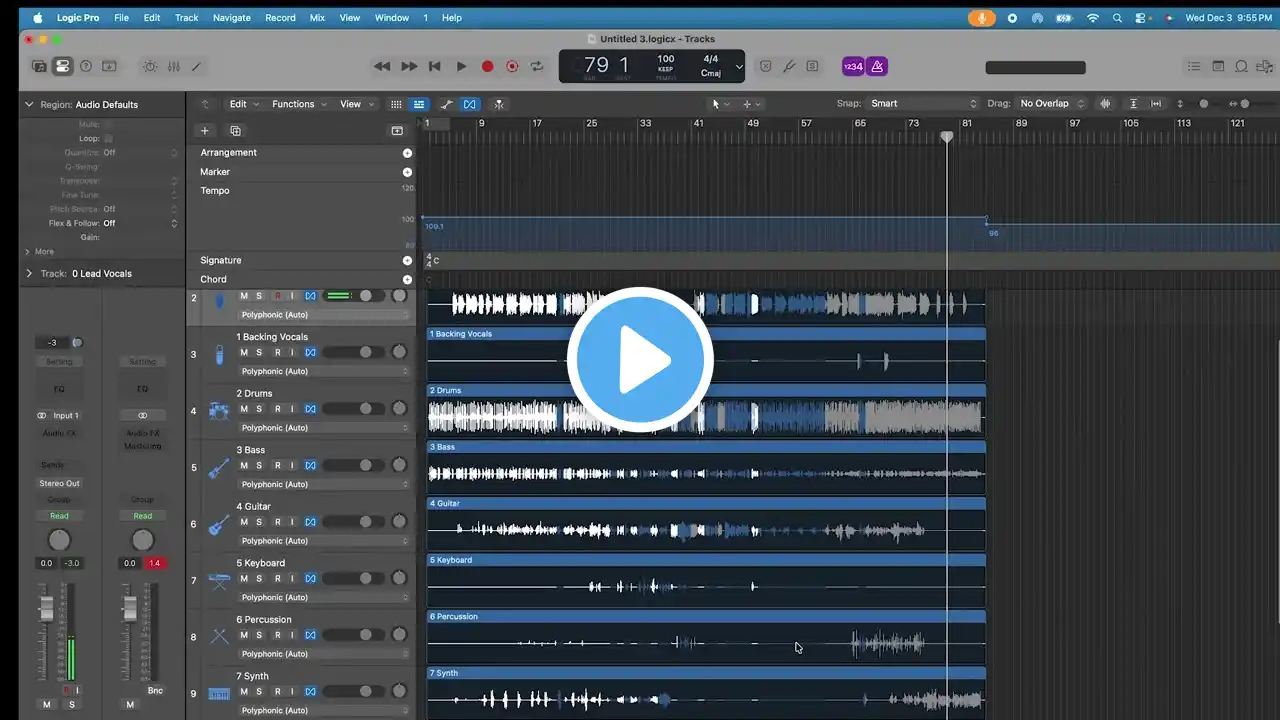Viewport: 1280px width, 720px height.
Task: Mute the 2 Drums track
Action: click(243, 409)
